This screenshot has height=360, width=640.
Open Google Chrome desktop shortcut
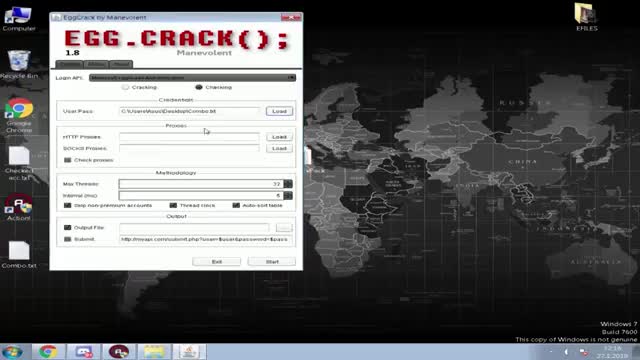pyautogui.click(x=19, y=115)
